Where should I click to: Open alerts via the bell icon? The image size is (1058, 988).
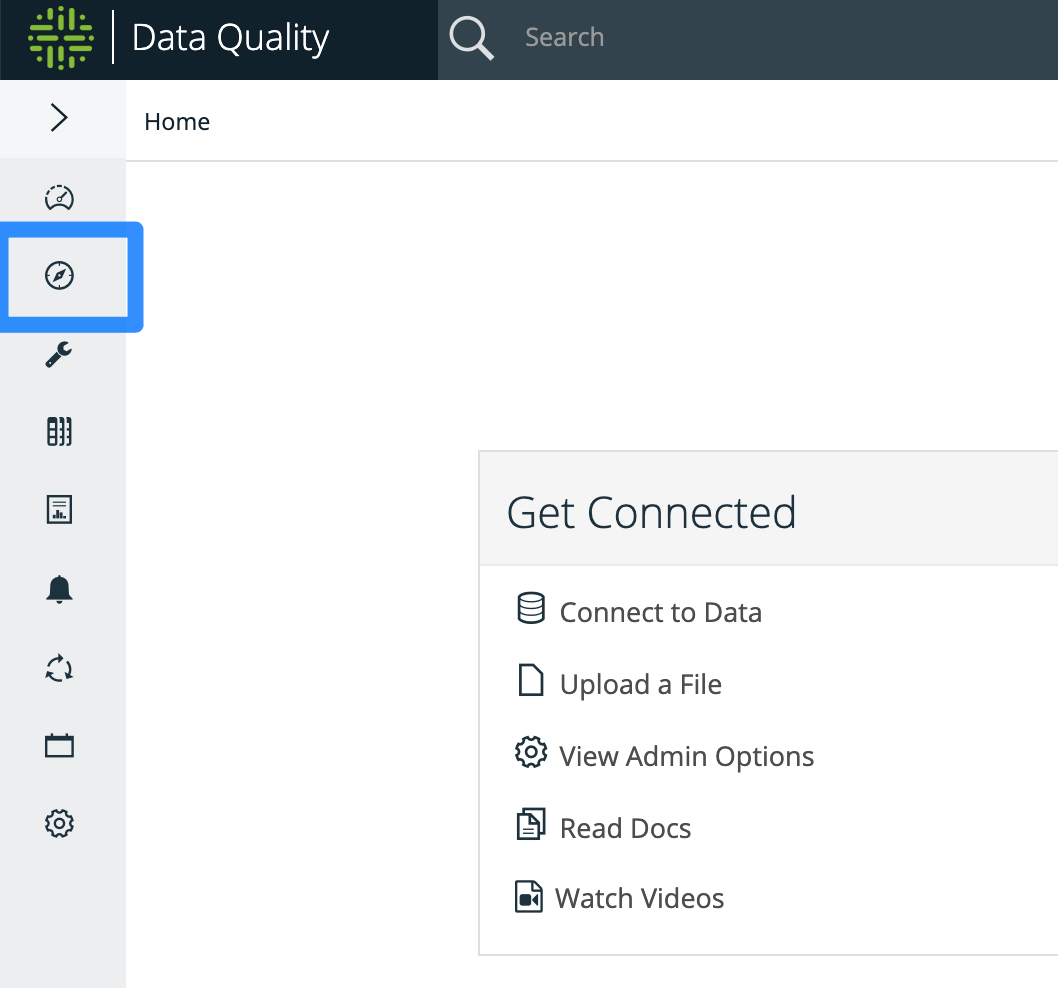click(60, 589)
